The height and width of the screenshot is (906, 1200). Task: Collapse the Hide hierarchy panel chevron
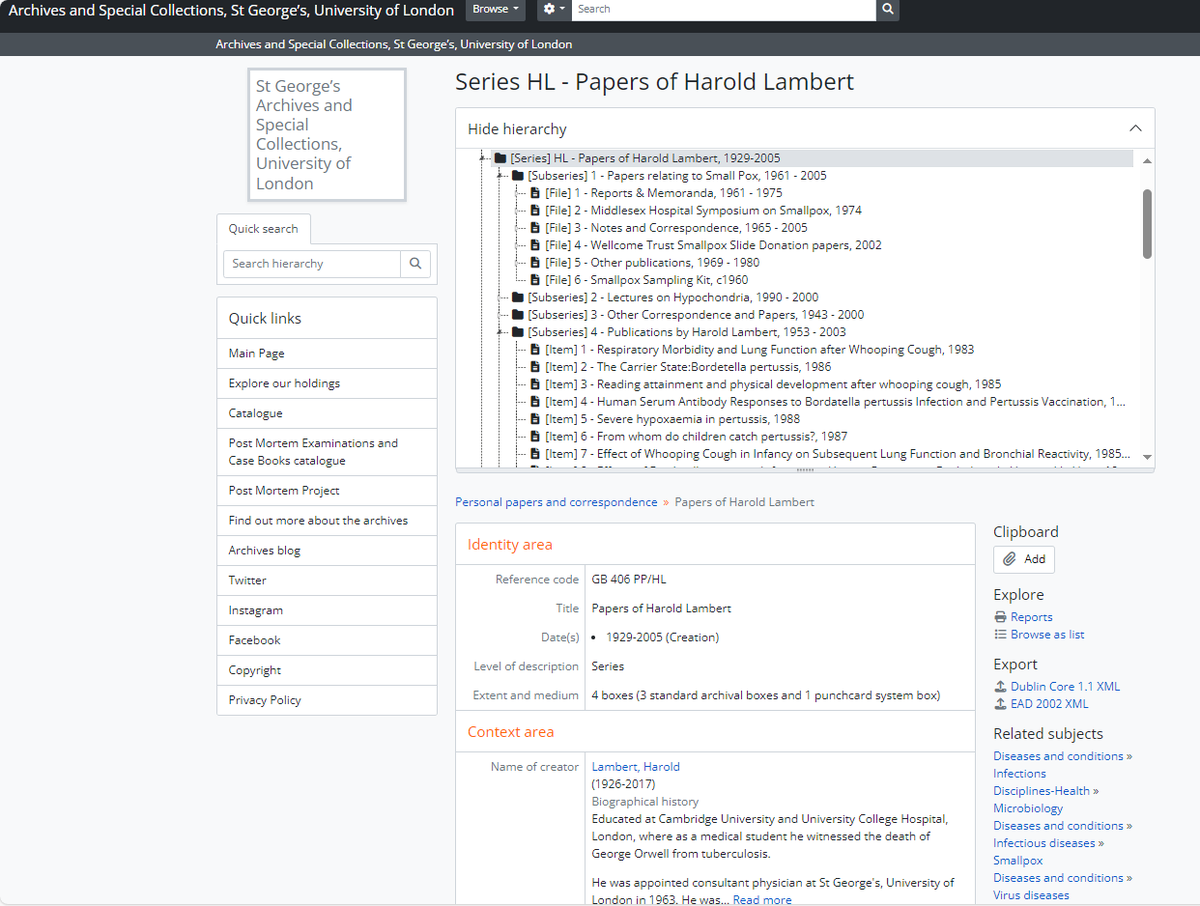coord(1135,129)
